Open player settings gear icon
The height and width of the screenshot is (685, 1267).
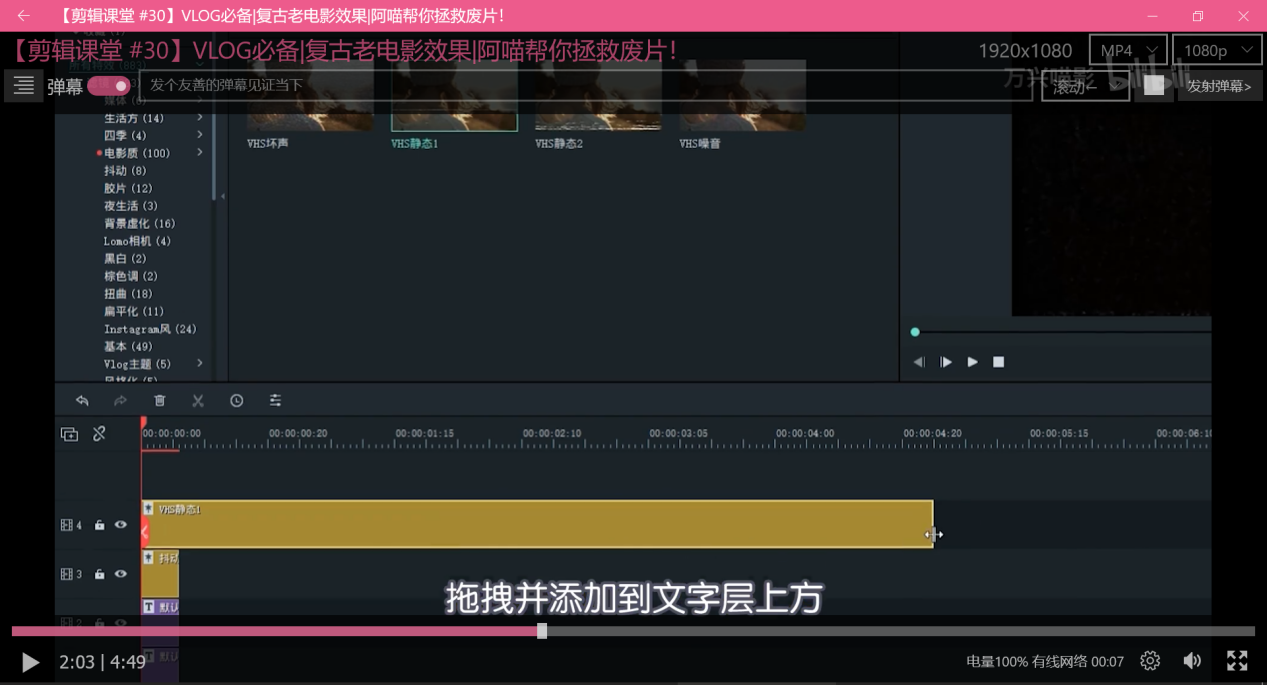(1150, 661)
